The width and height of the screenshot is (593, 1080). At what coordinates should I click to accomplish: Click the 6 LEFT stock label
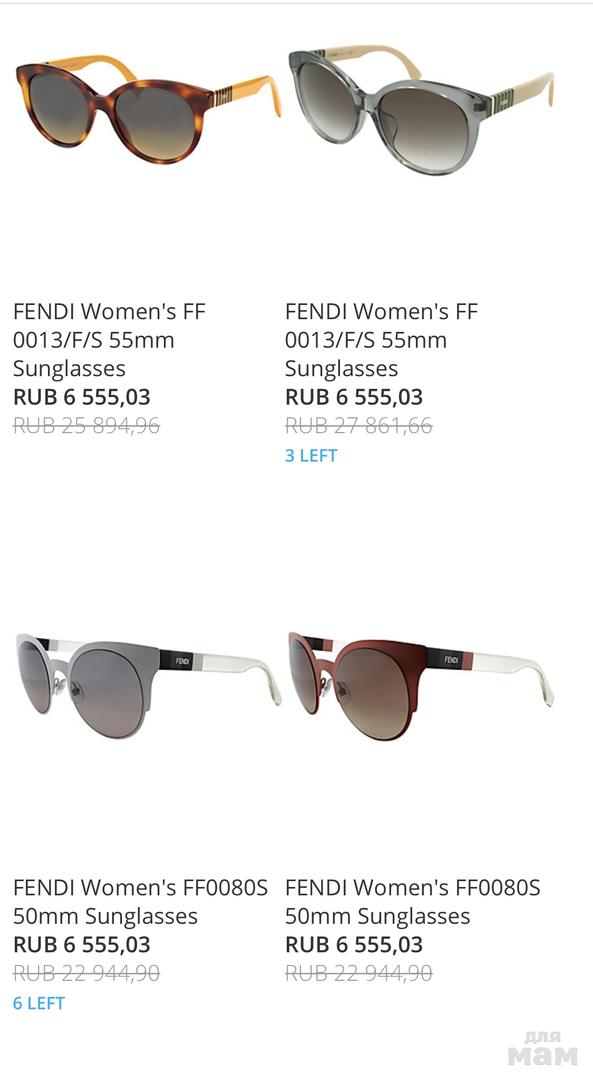click(39, 1004)
